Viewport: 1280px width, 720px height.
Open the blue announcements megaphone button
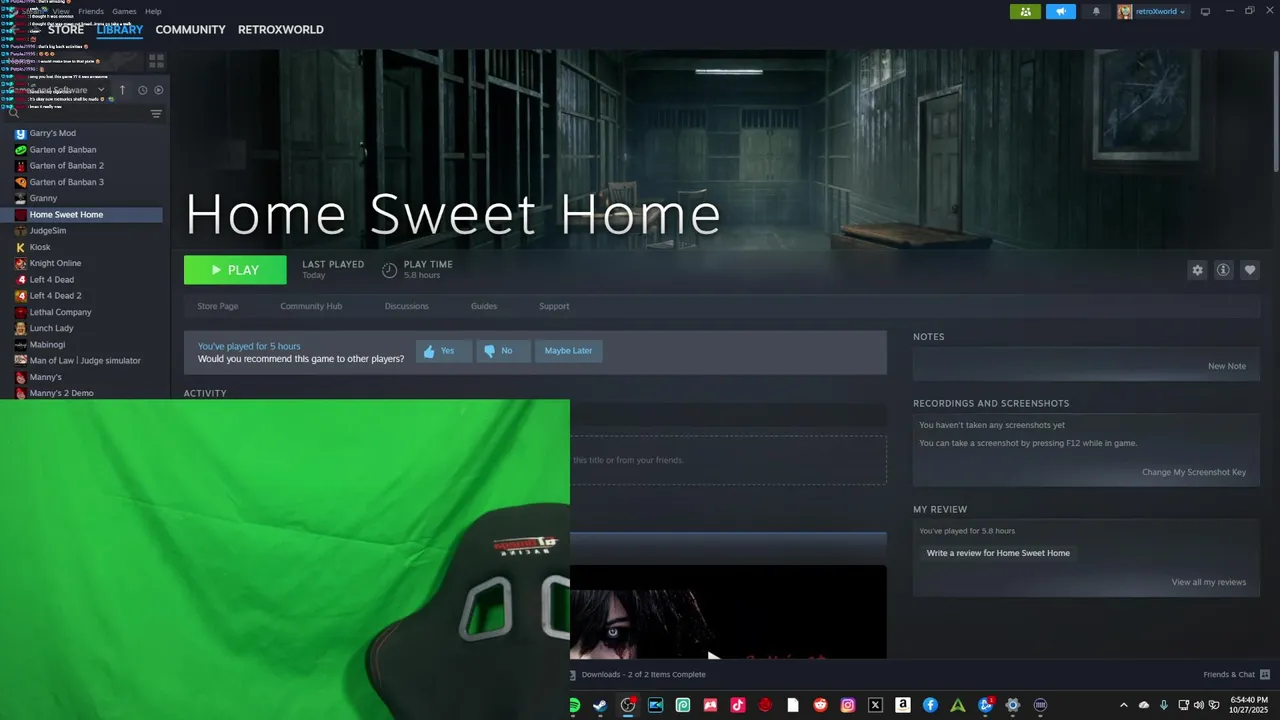[x=1061, y=12]
